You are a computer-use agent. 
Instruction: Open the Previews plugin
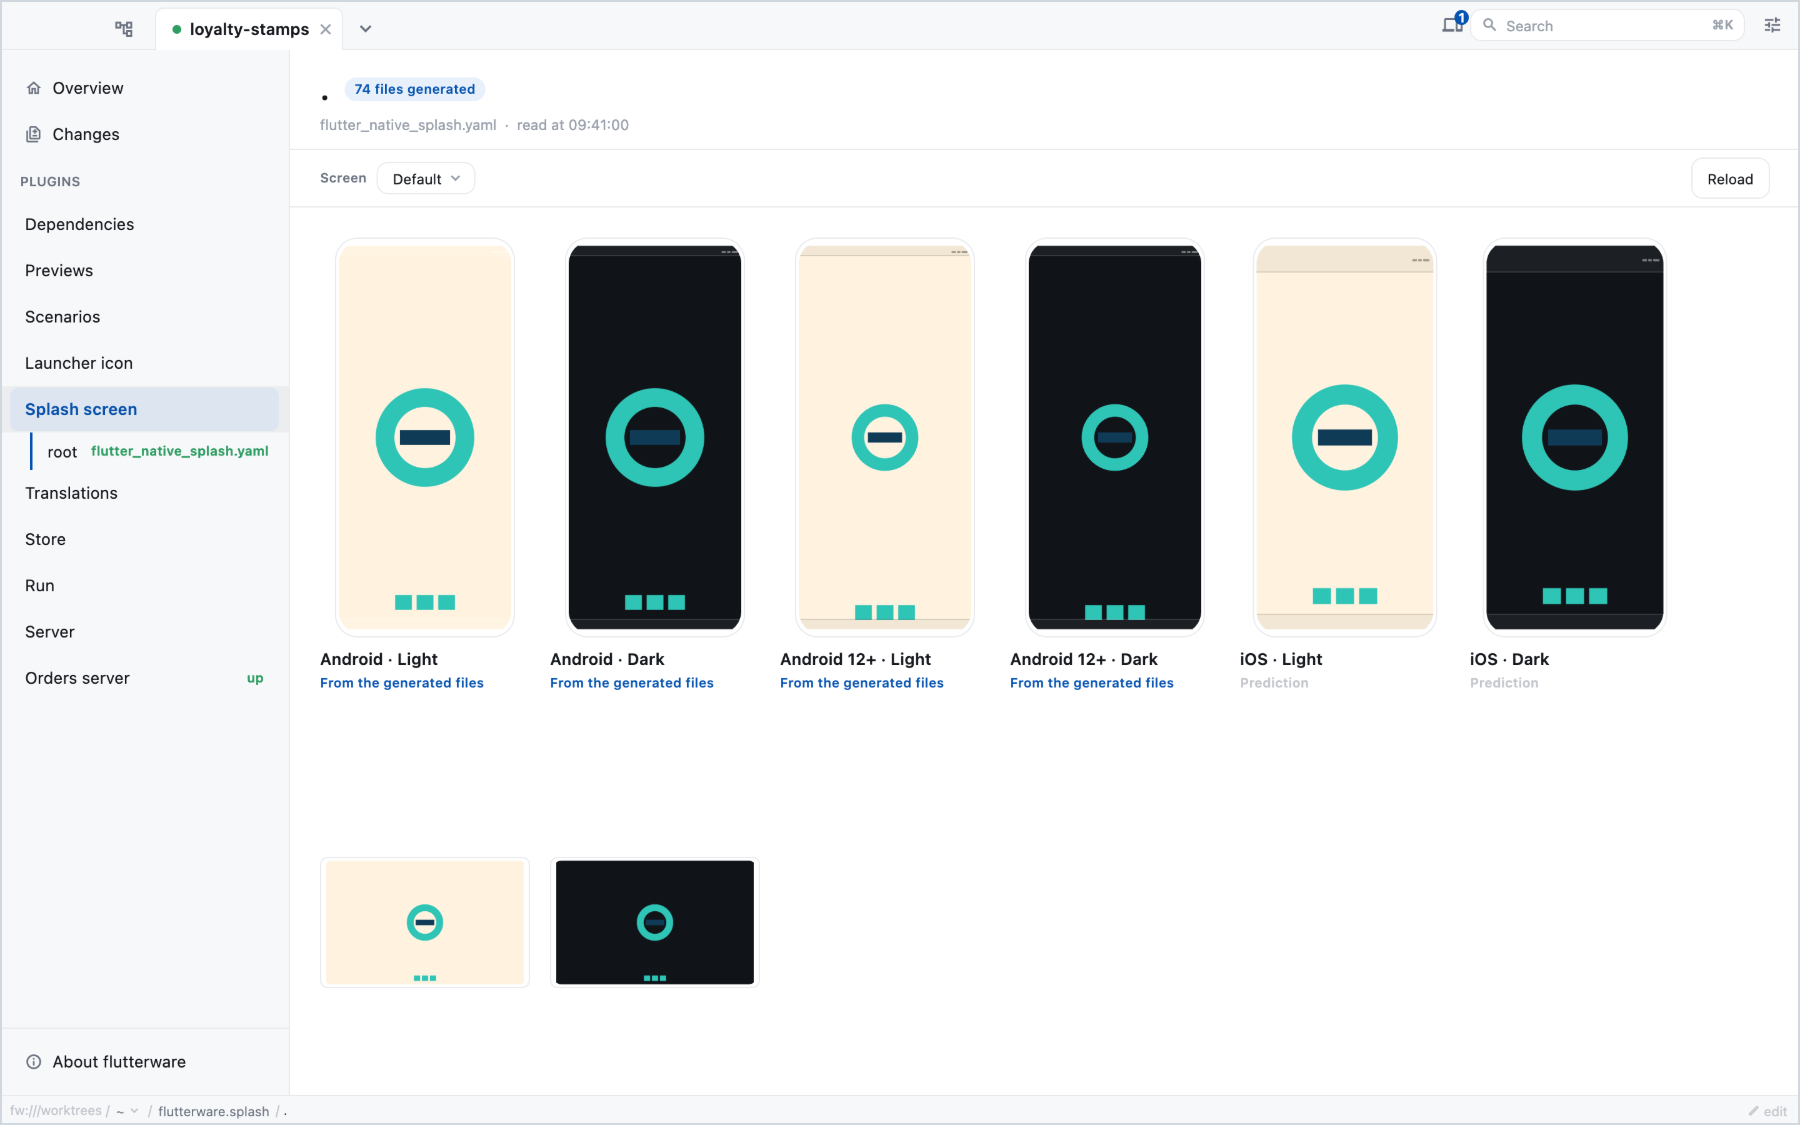145,270
